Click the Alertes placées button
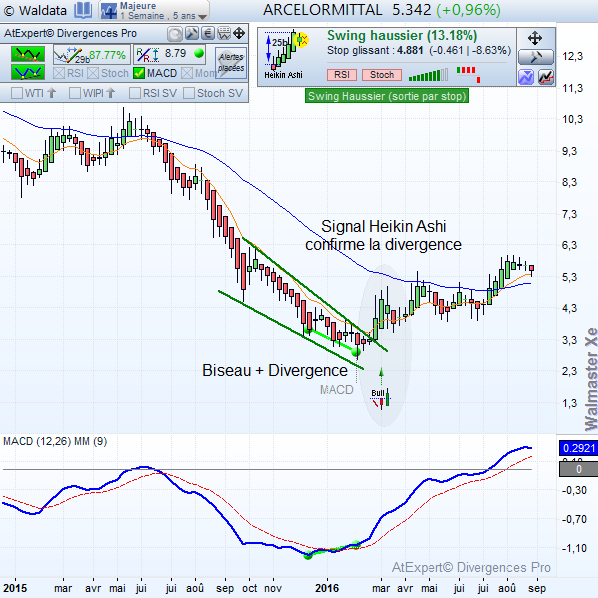This screenshot has height=598, width=598. tap(231, 63)
